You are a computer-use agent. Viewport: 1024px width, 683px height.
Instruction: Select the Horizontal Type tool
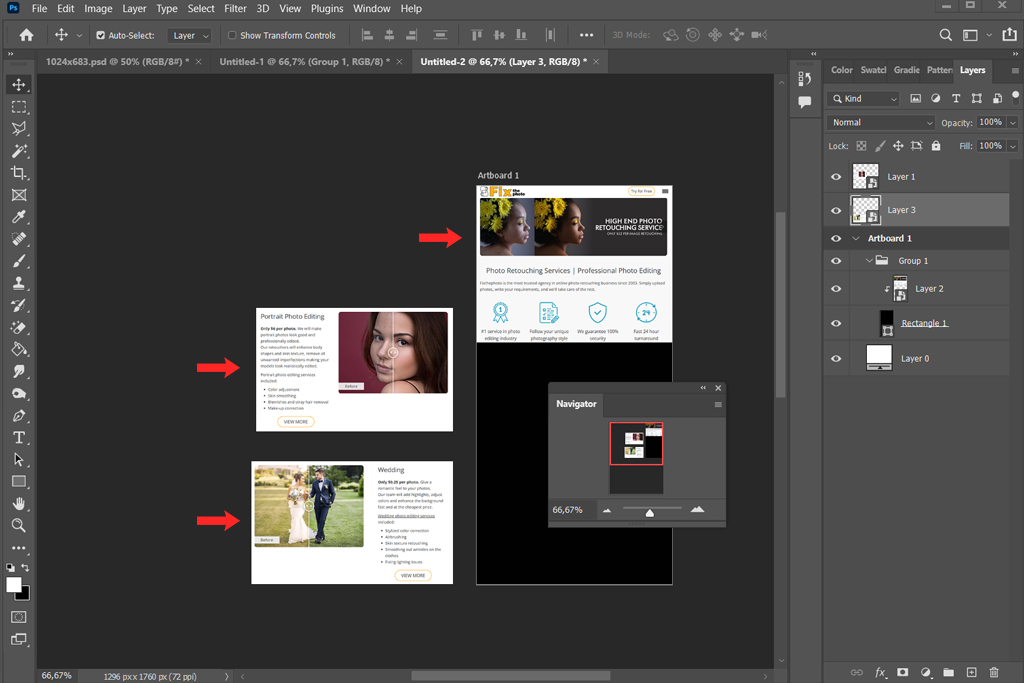tap(19, 437)
